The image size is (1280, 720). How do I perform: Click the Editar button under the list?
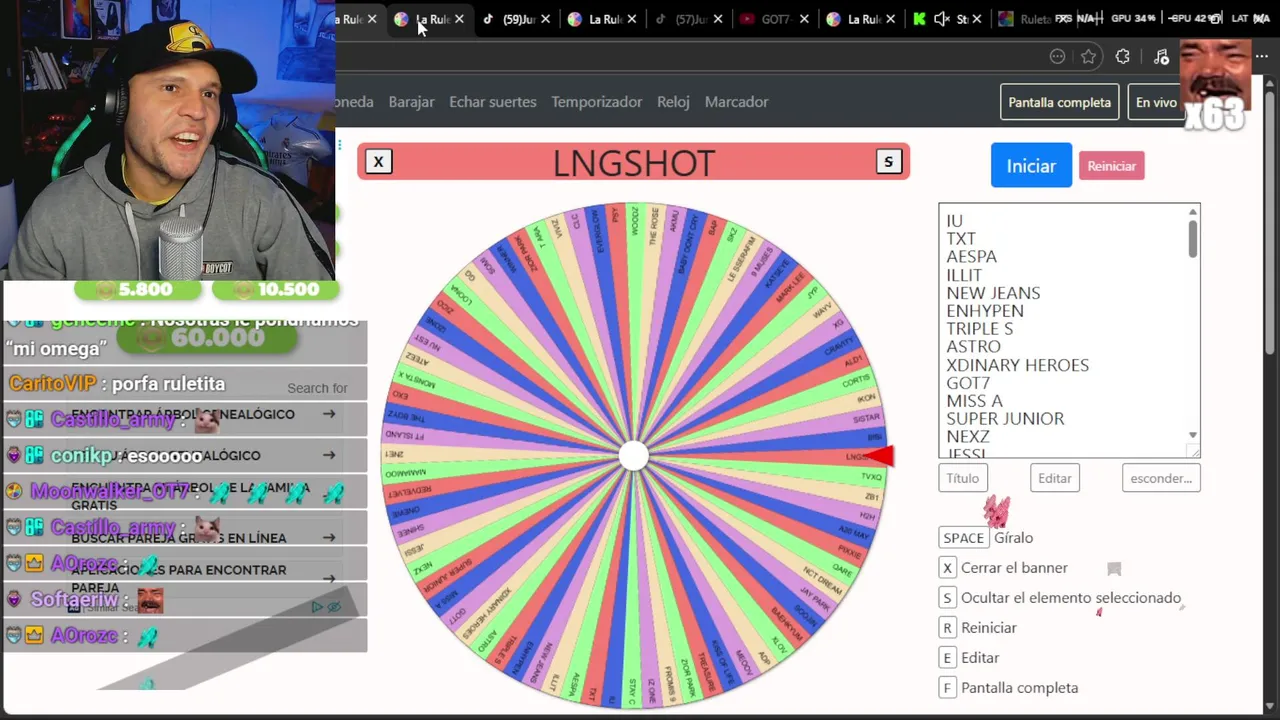pos(1054,478)
